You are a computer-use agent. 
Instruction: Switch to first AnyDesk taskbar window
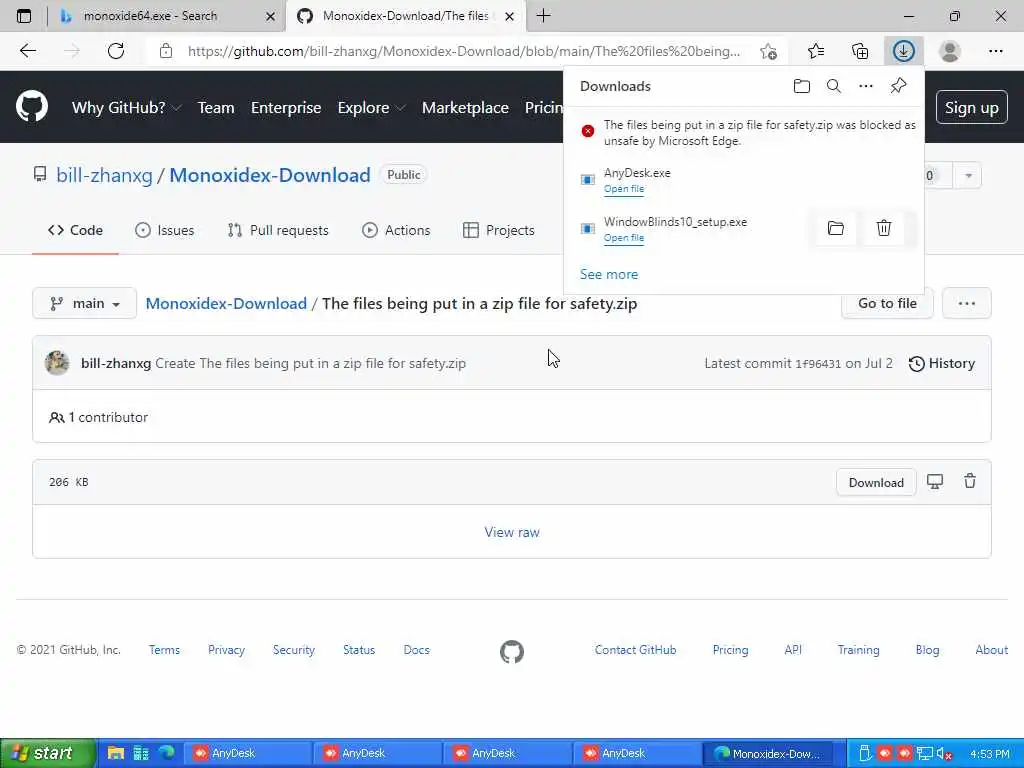pos(246,753)
